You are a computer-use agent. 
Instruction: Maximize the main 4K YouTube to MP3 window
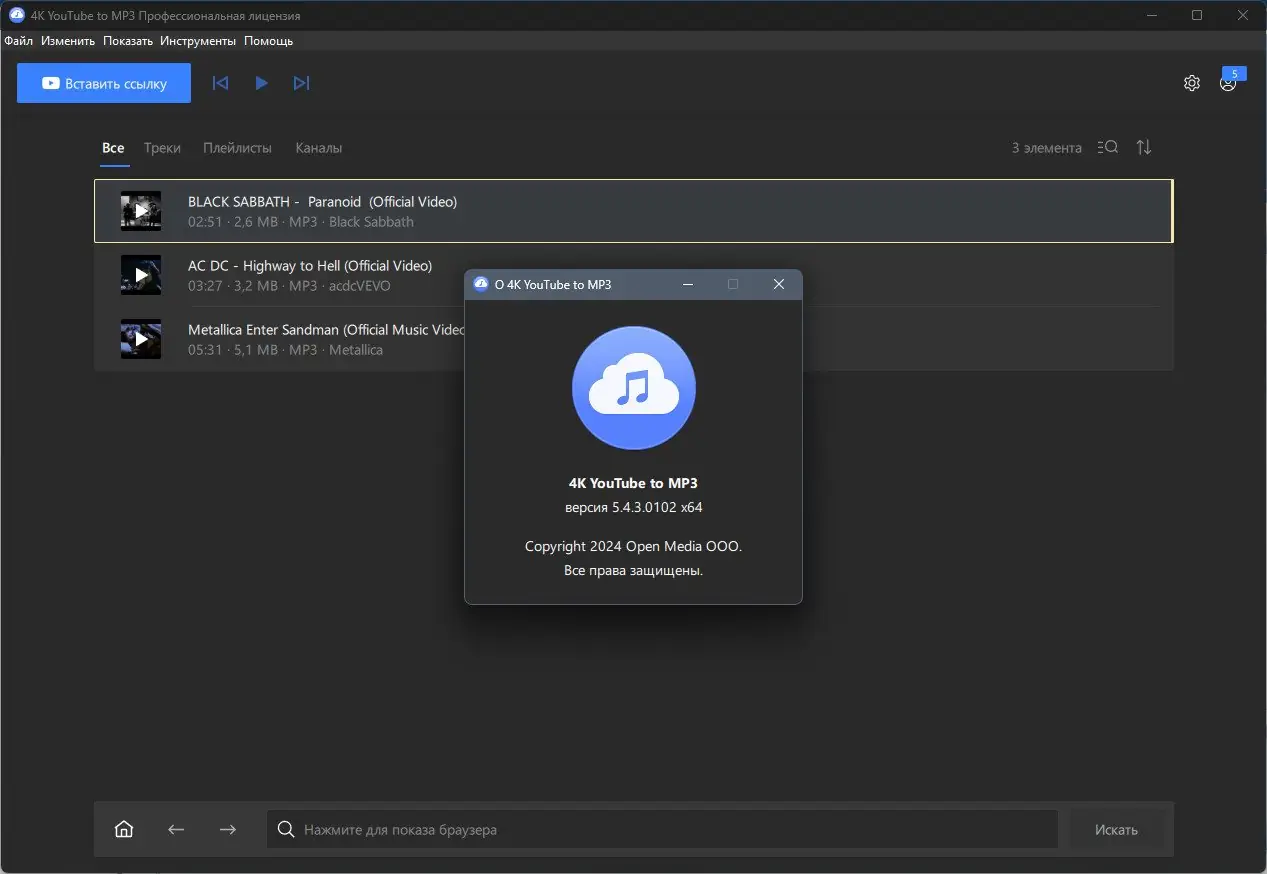(1198, 15)
